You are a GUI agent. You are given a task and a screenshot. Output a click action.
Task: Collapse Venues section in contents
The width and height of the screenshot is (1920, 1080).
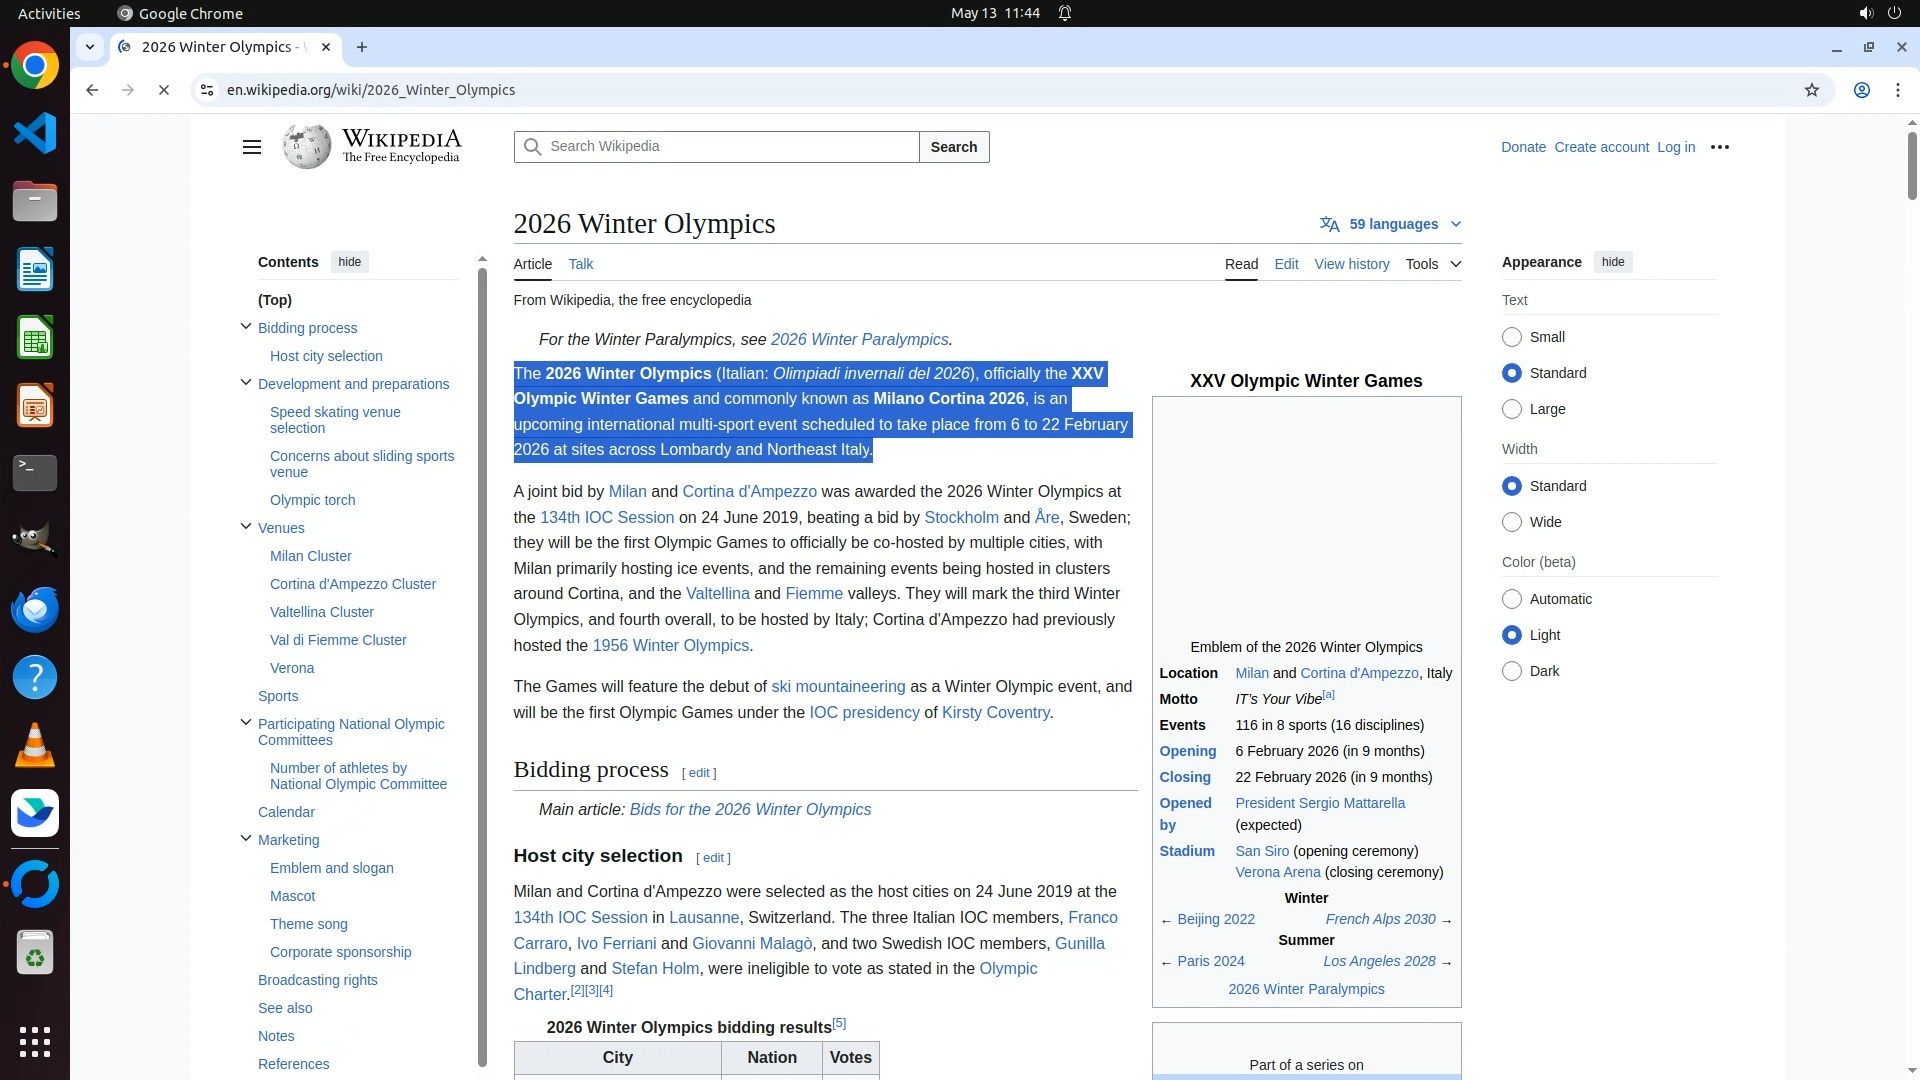click(x=246, y=527)
